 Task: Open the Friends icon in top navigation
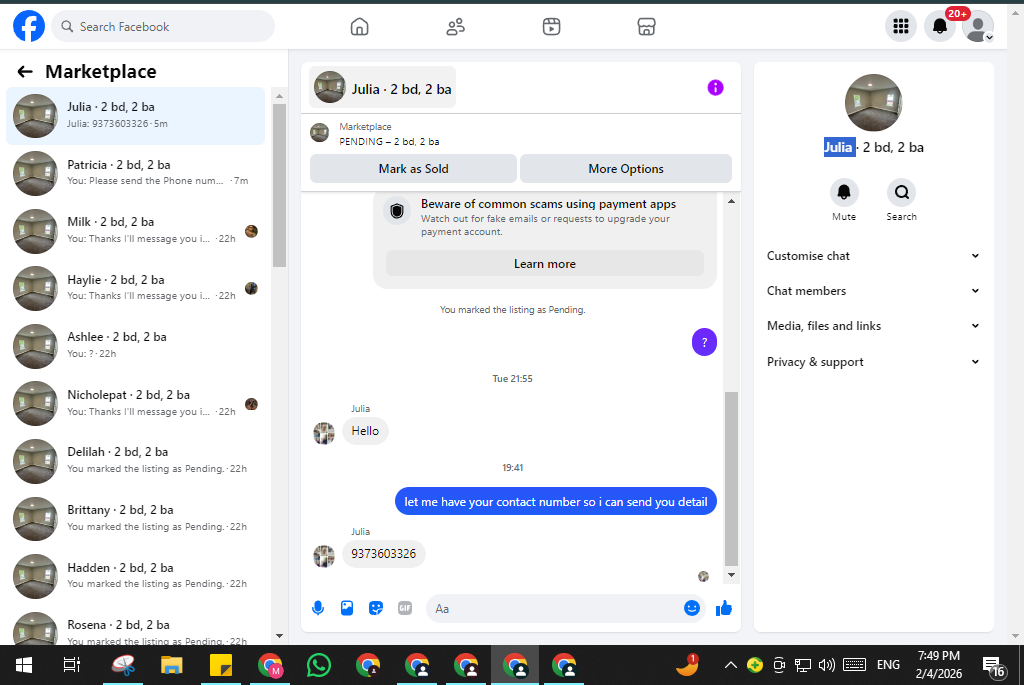click(x=455, y=27)
